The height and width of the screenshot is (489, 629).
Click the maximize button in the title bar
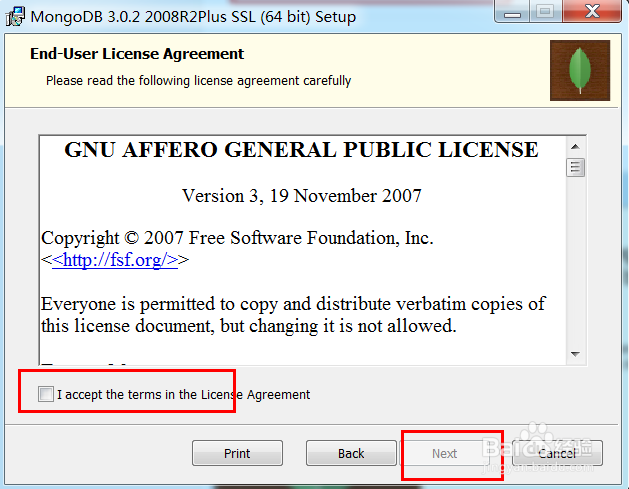(545, 11)
